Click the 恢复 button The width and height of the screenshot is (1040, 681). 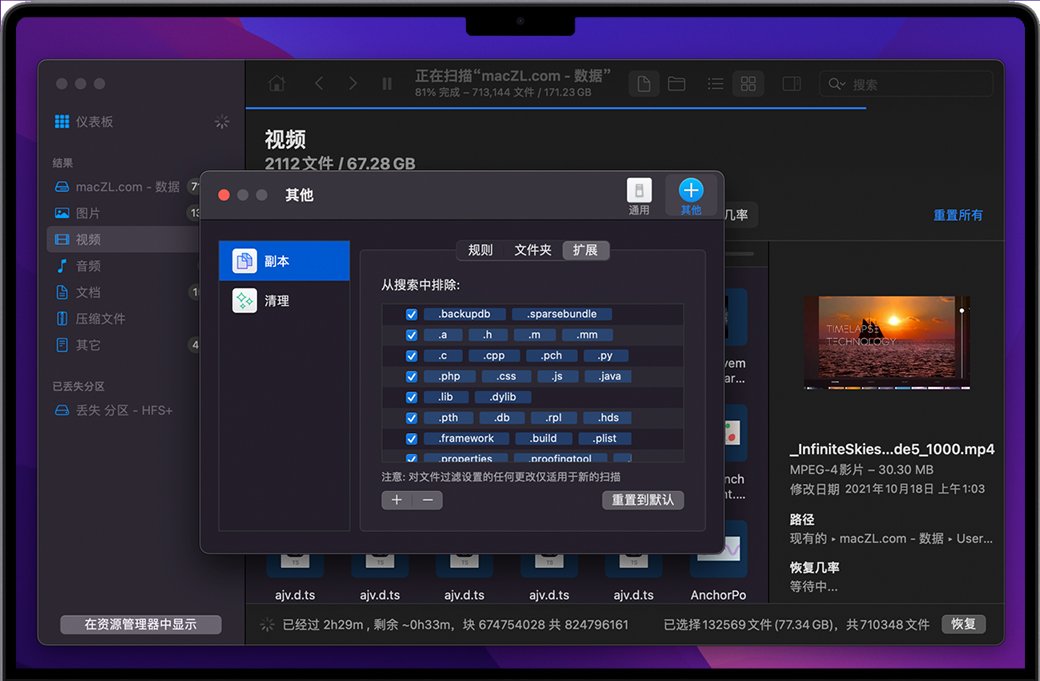click(x=963, y=624)
